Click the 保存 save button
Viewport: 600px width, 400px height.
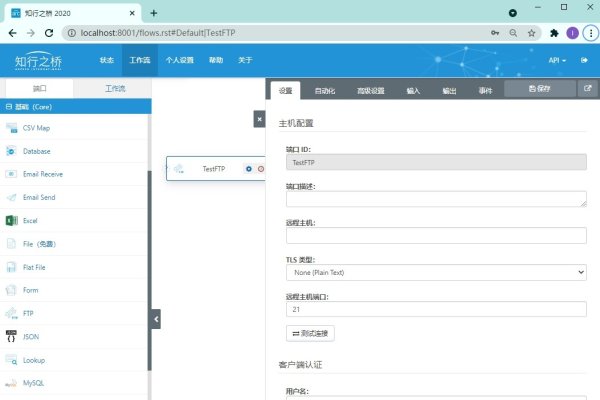tap(540, 88)
